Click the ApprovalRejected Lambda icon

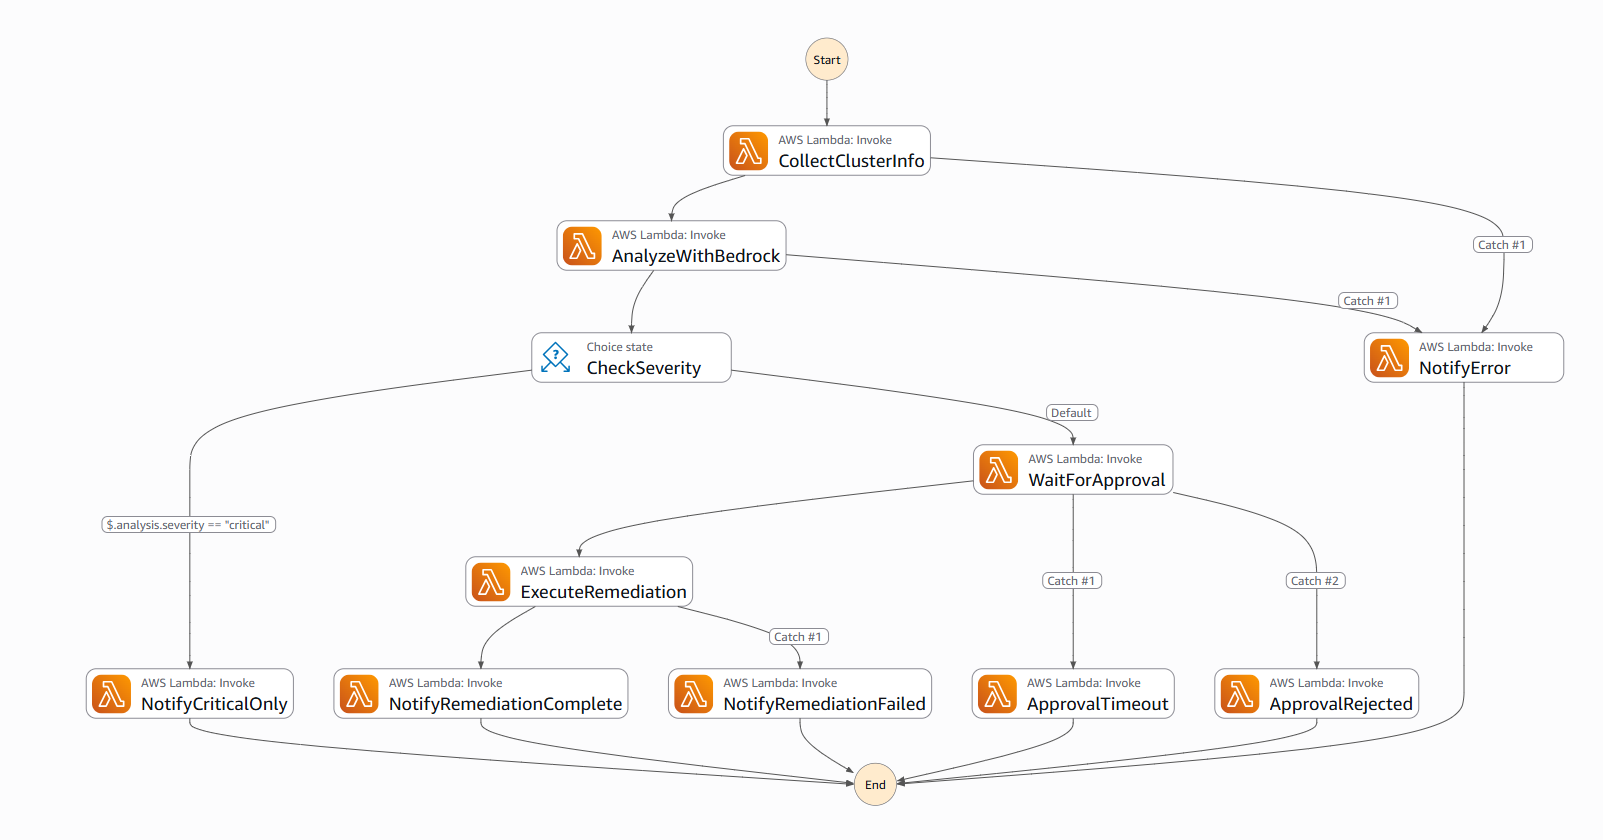(1240, 694)
